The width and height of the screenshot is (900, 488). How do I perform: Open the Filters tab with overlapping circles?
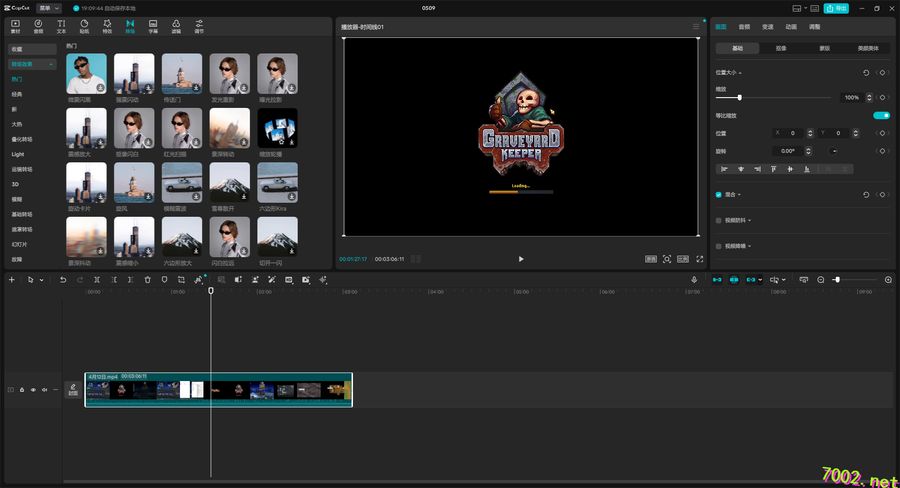(176, 26)
